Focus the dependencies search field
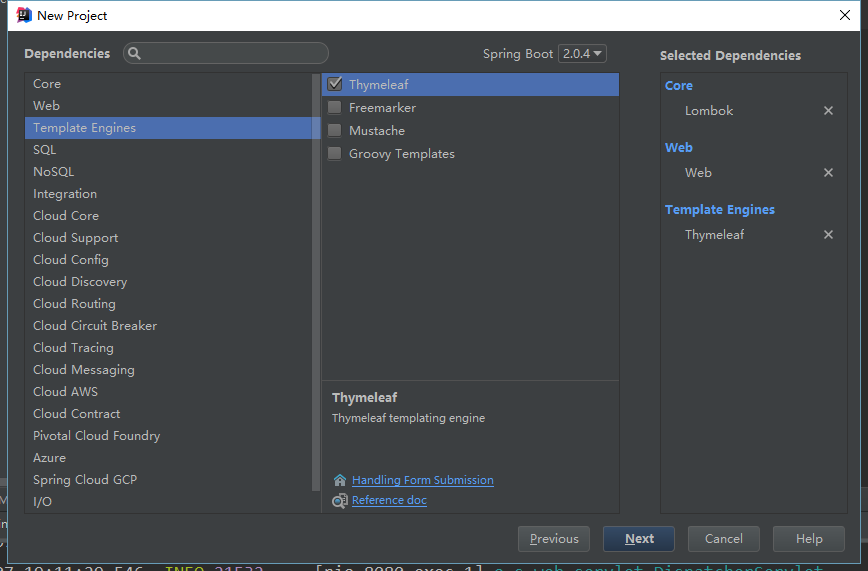 [226, 53]
